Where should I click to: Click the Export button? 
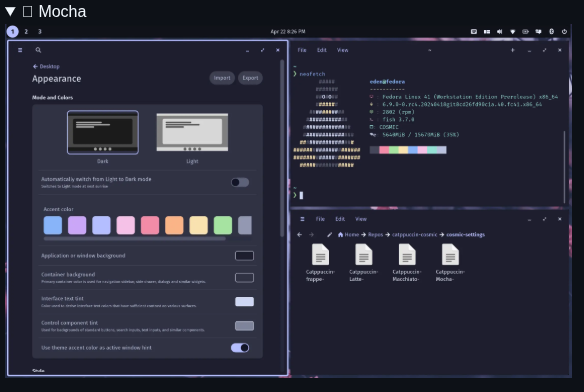coord(250,78)
